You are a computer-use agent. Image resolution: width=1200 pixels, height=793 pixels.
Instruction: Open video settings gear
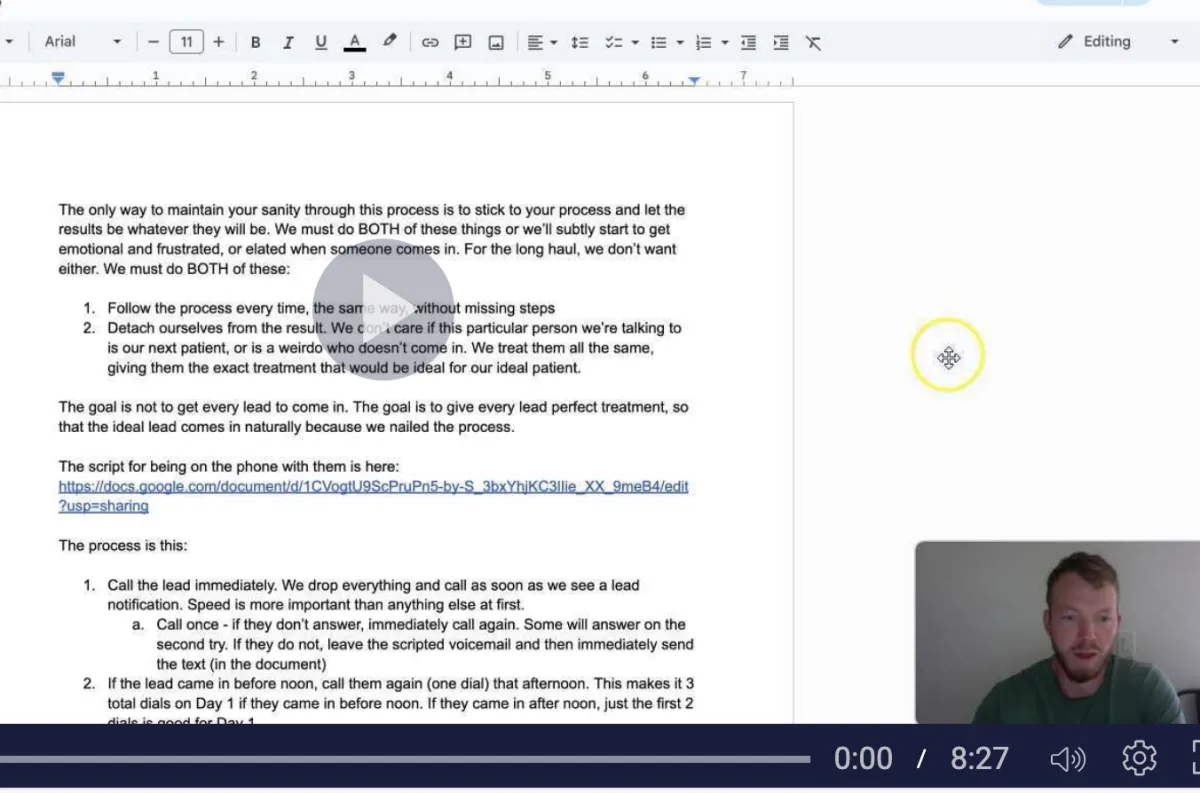pos(1139,758)
